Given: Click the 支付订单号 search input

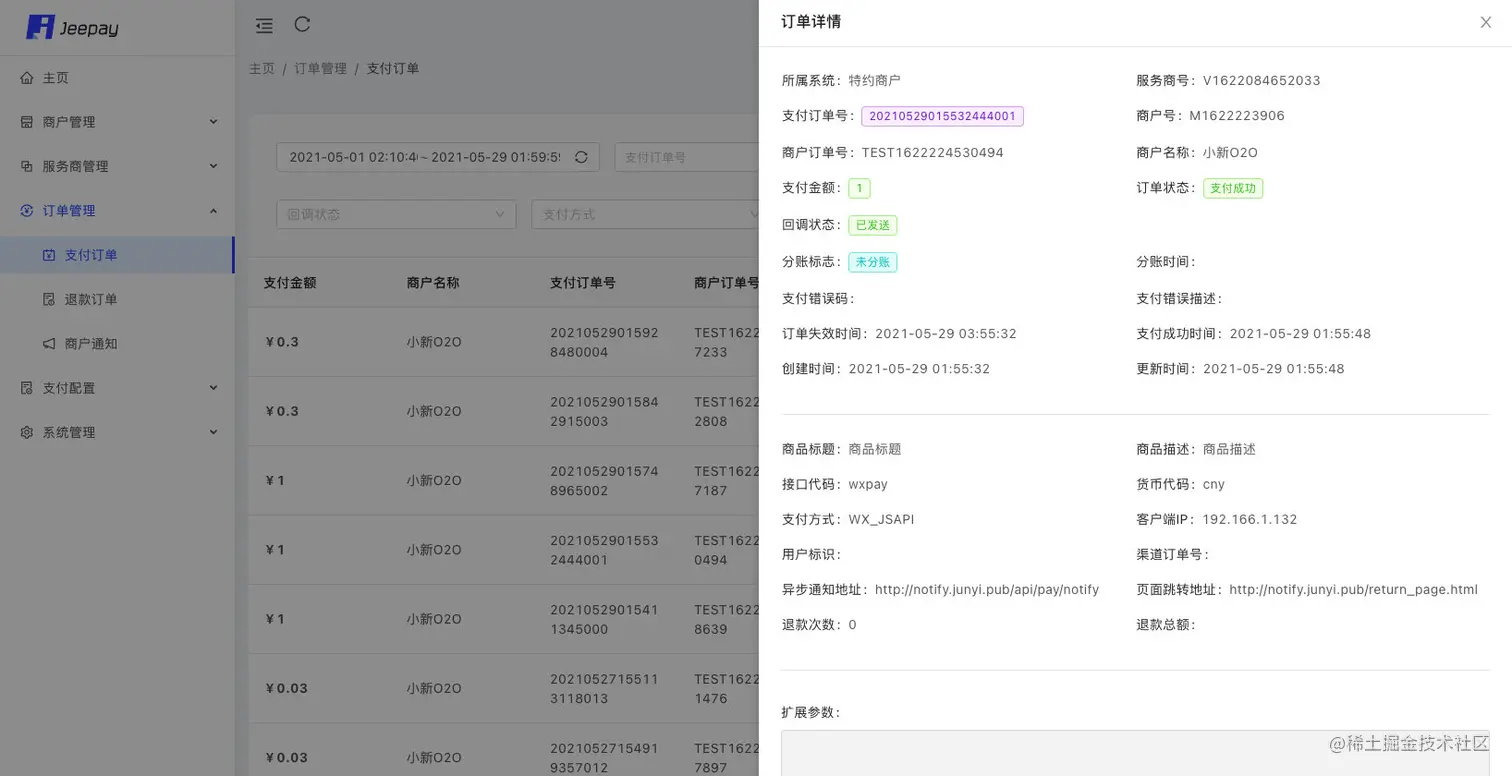Looking at the screenshot, I should (x=687, y=157).
